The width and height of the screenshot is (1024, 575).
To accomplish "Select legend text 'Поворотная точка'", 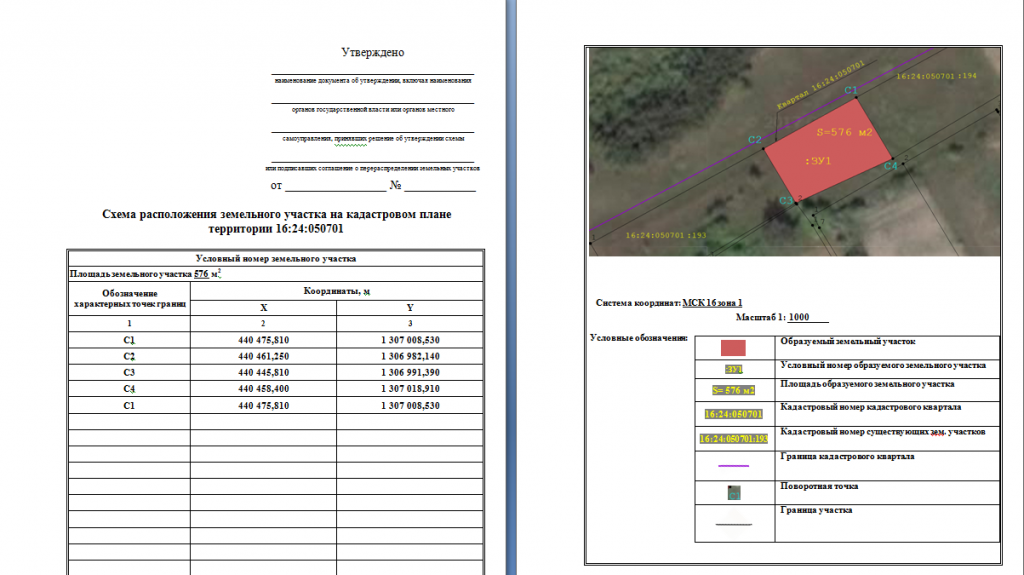I will coord(819,486).
